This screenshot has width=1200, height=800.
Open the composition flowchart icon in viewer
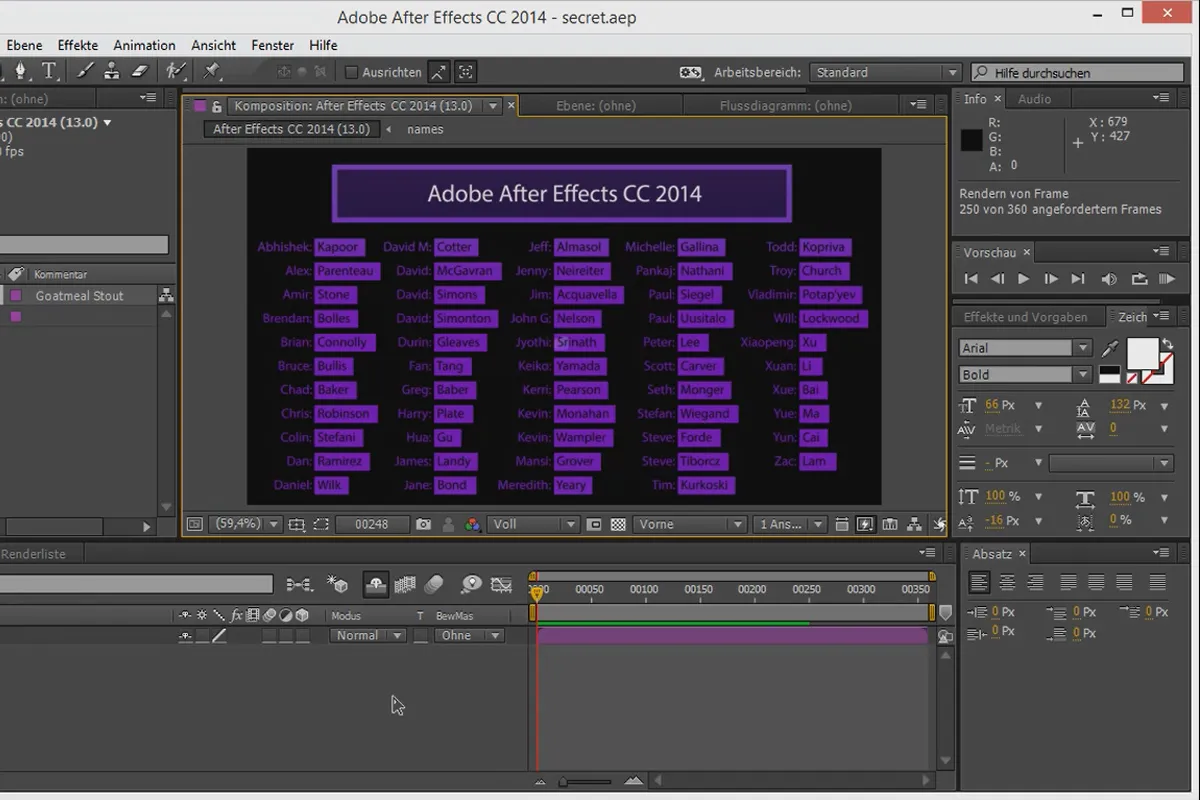913,524
